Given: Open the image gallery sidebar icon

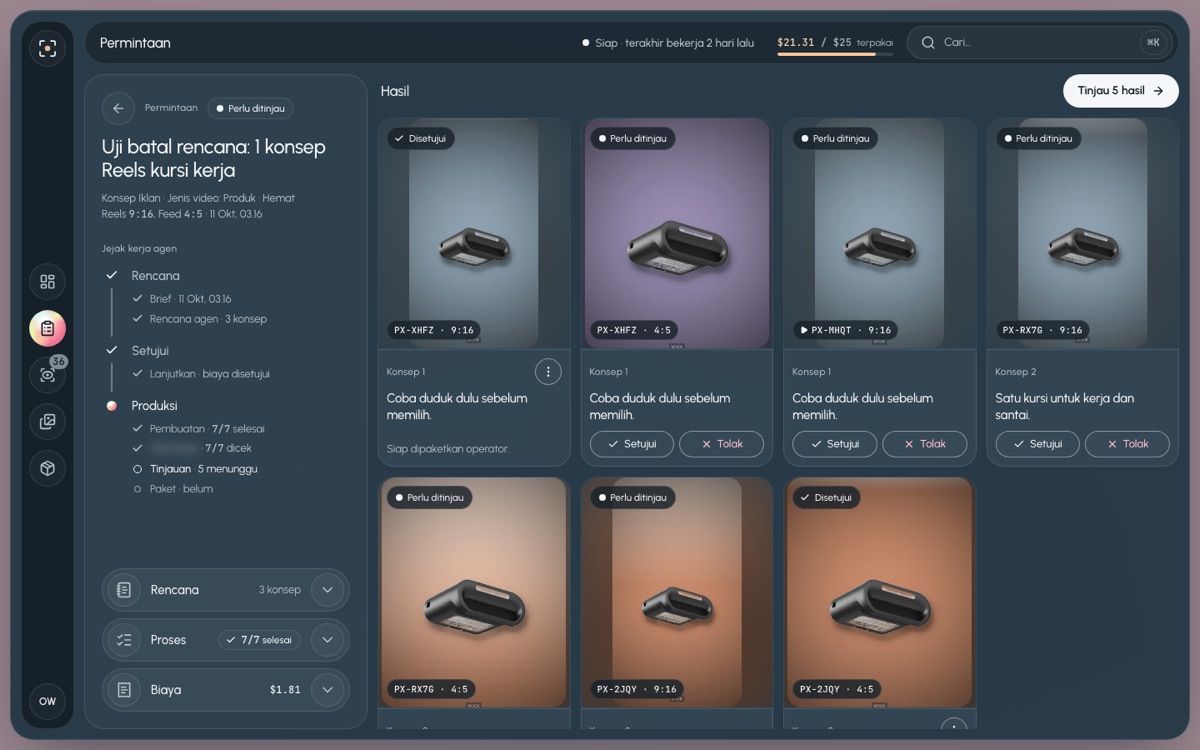Looking at the screenshot, I should 47,422.
